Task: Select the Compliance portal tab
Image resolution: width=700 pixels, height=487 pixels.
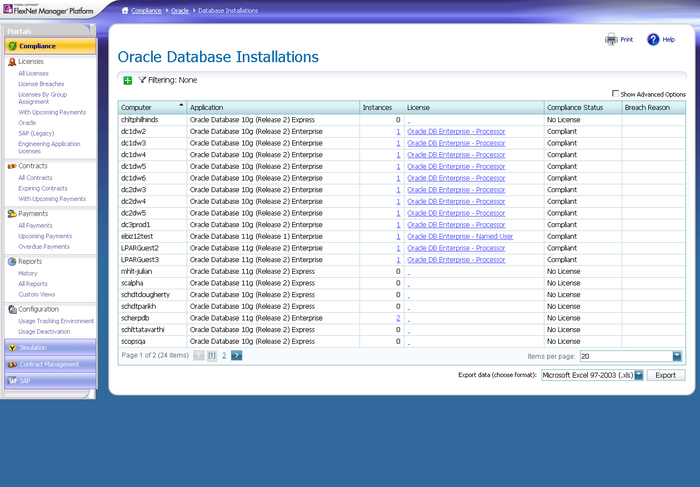Action: (48, 46)
